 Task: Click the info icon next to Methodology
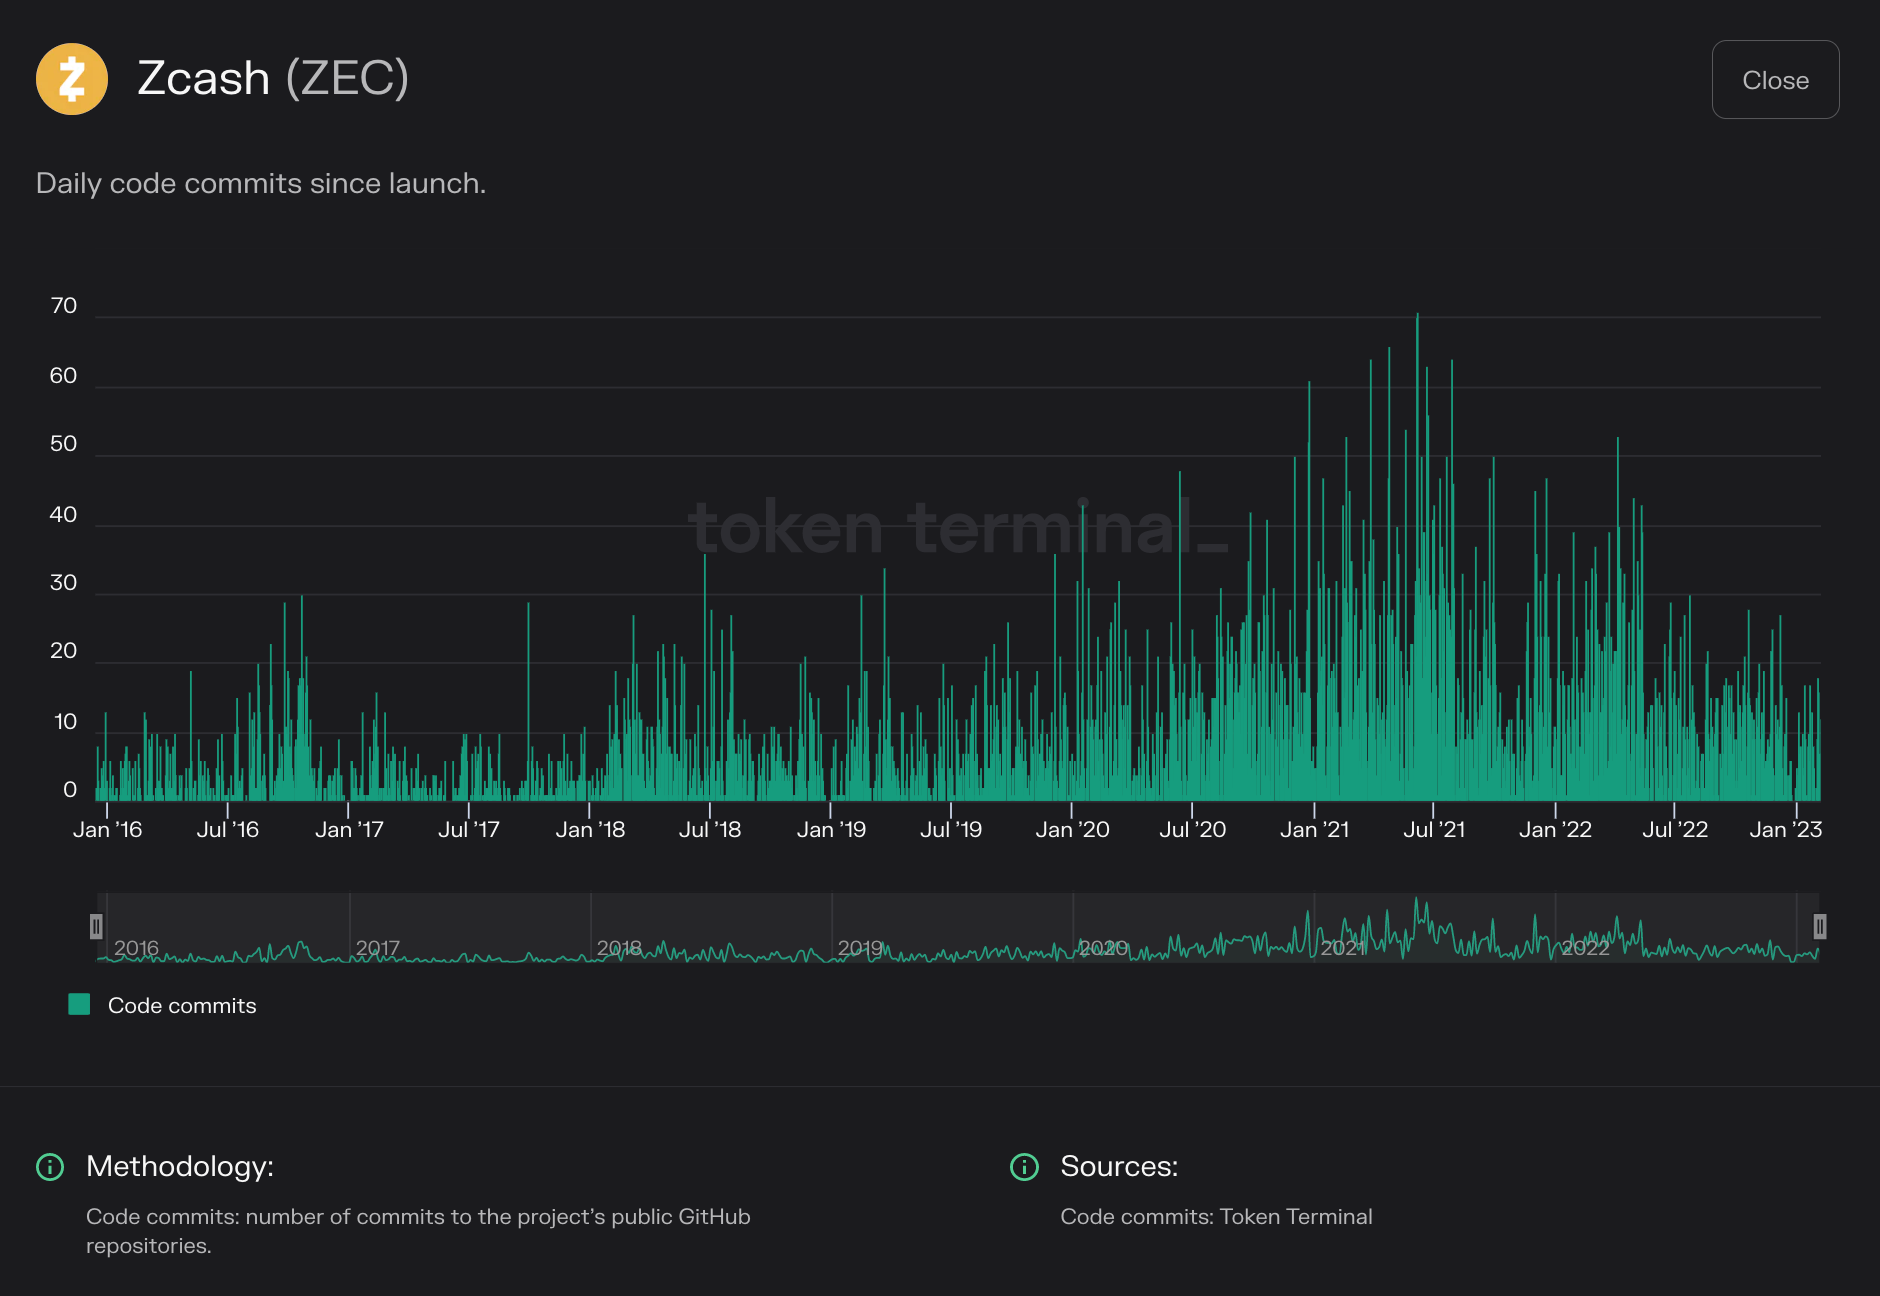[49, 1166]
